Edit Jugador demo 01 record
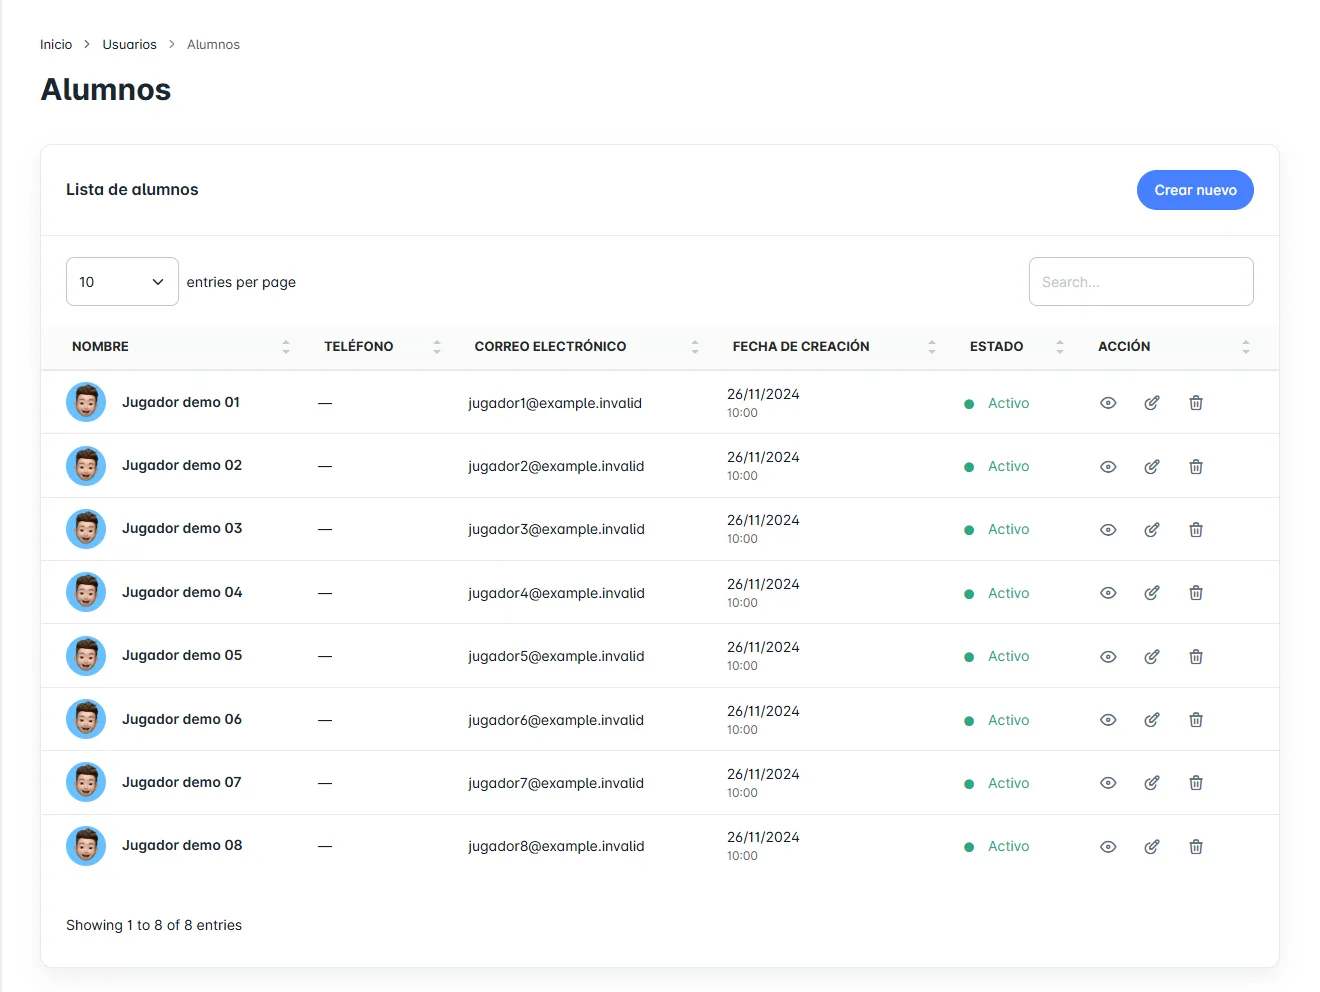The height and width of the screenshot is (992, 1320). [1152, 403]
